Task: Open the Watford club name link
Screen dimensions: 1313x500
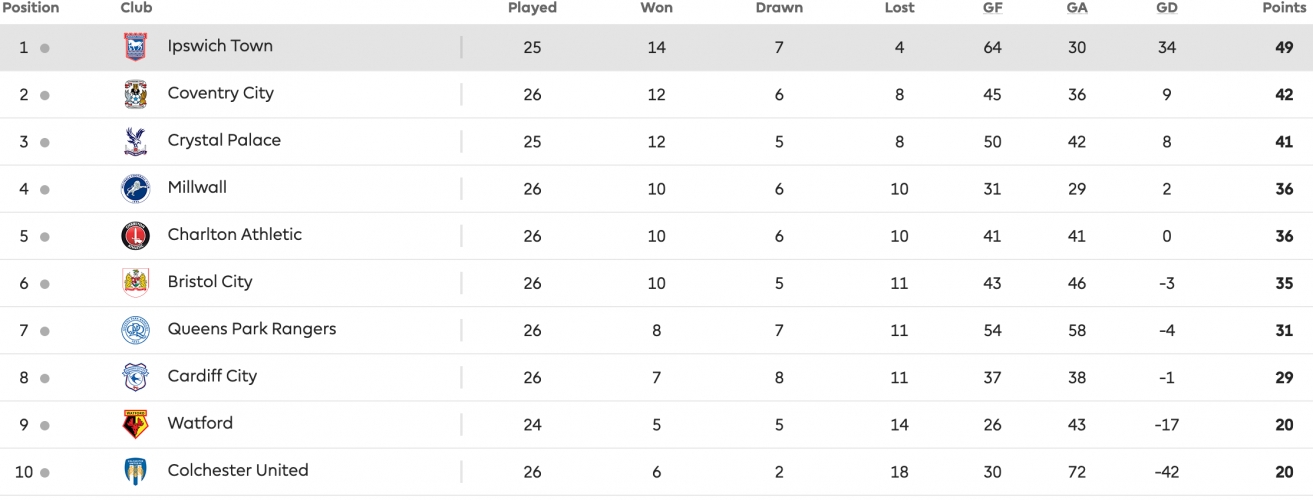Action: pyautogui.click(x=200, y=423)
